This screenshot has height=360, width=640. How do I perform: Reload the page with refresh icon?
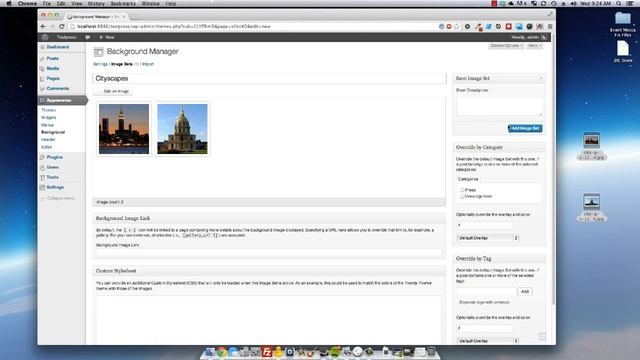coord(62,27)
